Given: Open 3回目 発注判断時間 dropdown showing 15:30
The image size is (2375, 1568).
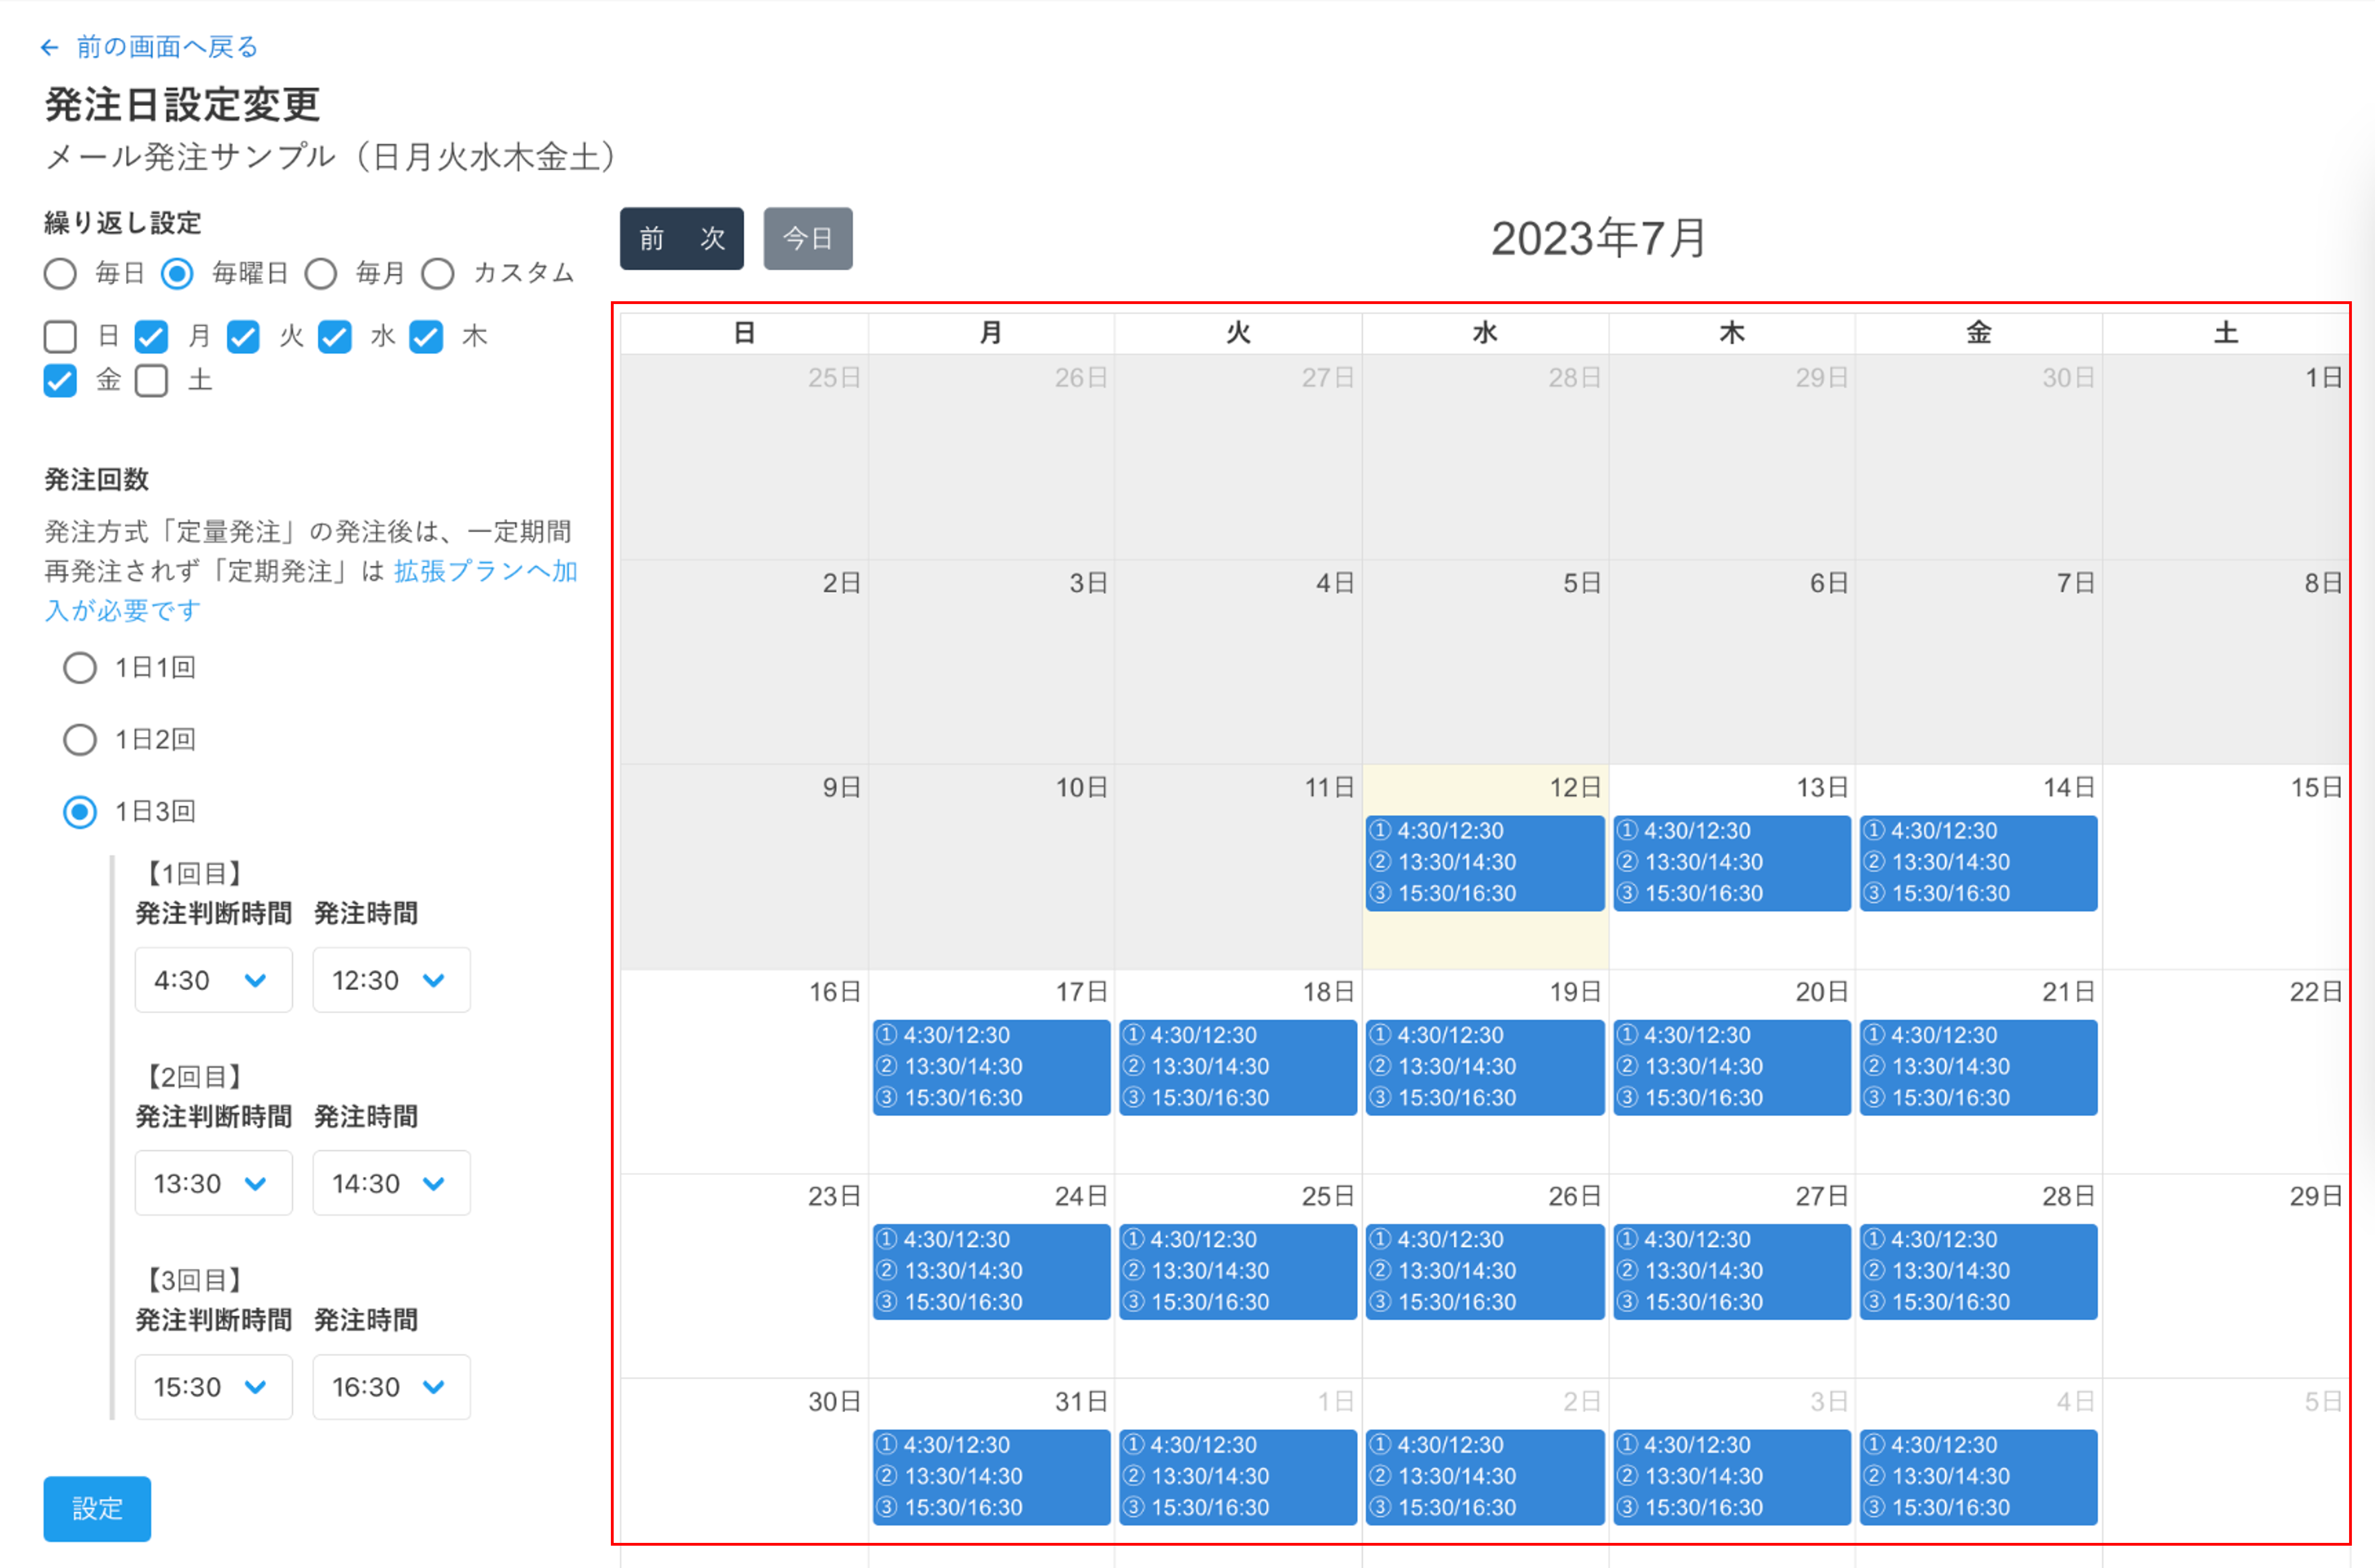Looking at the screenshot, I should 213,1387.
